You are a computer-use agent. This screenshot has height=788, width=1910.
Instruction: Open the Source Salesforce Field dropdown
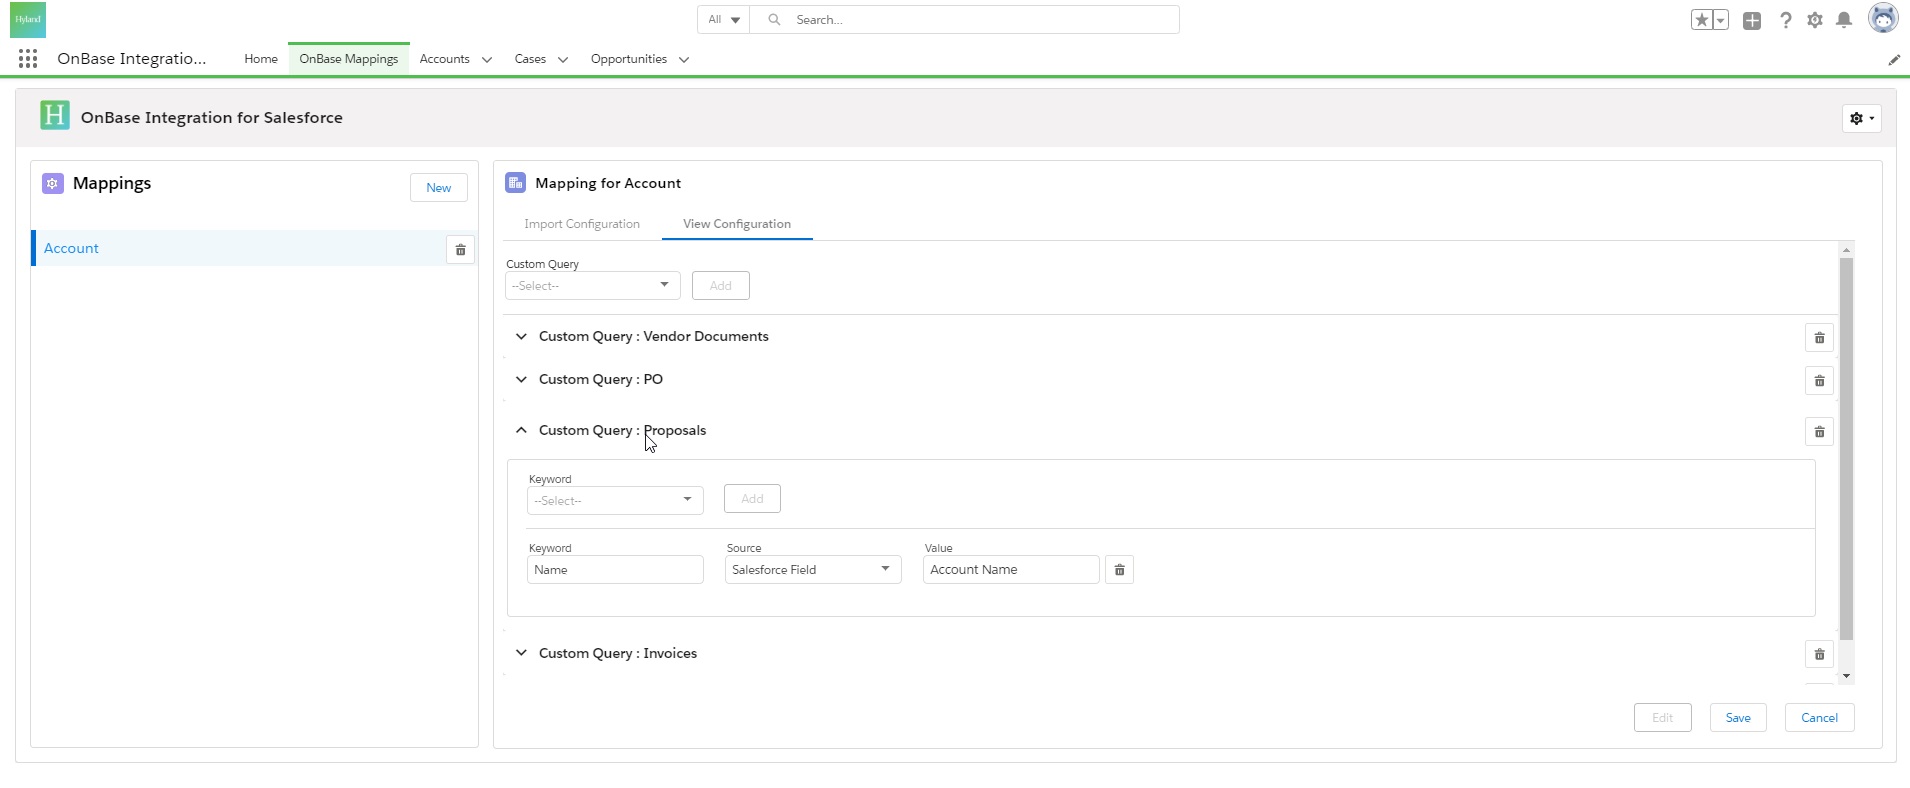tap(812, 570)
